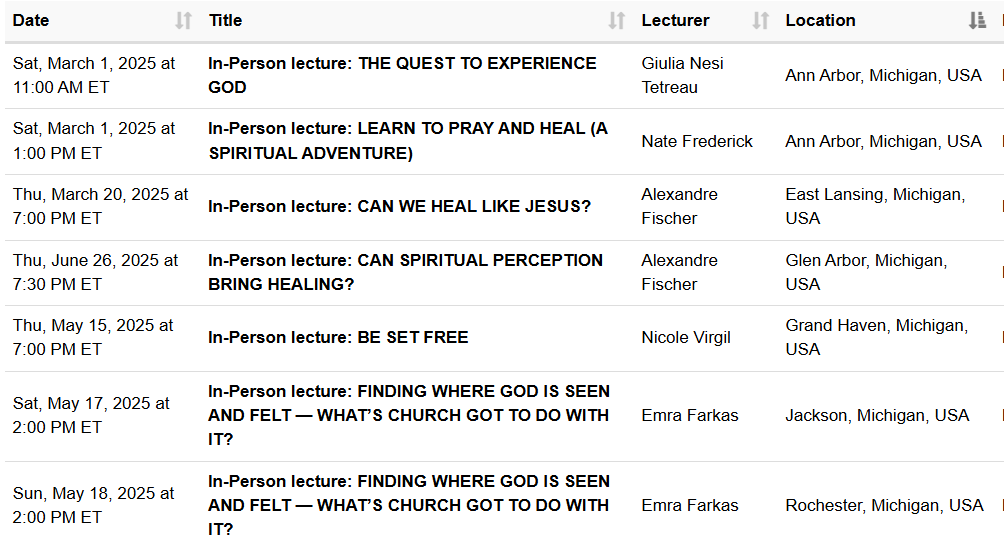Sort by the Location column header
This screenshot has height=549, width=1004.
[820, 21]
